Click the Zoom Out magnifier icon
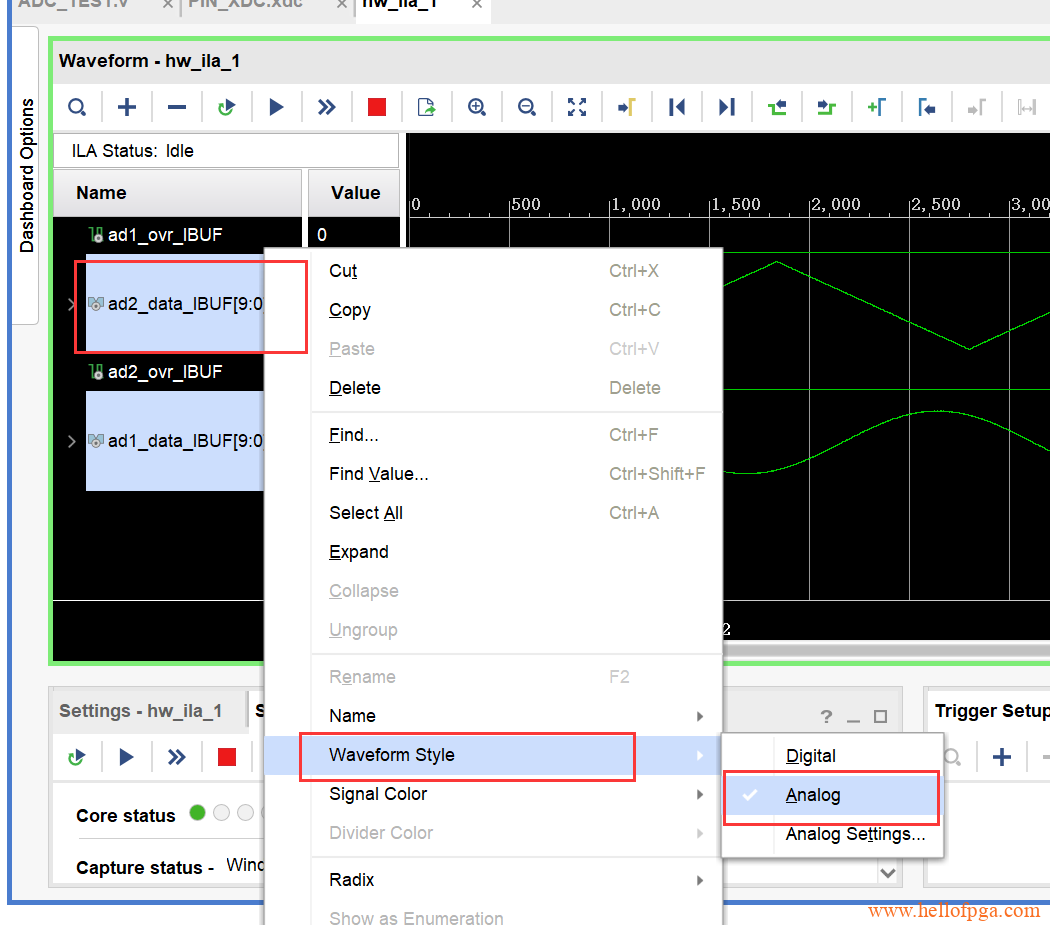 pyautogui.click(x=527, y=108)
